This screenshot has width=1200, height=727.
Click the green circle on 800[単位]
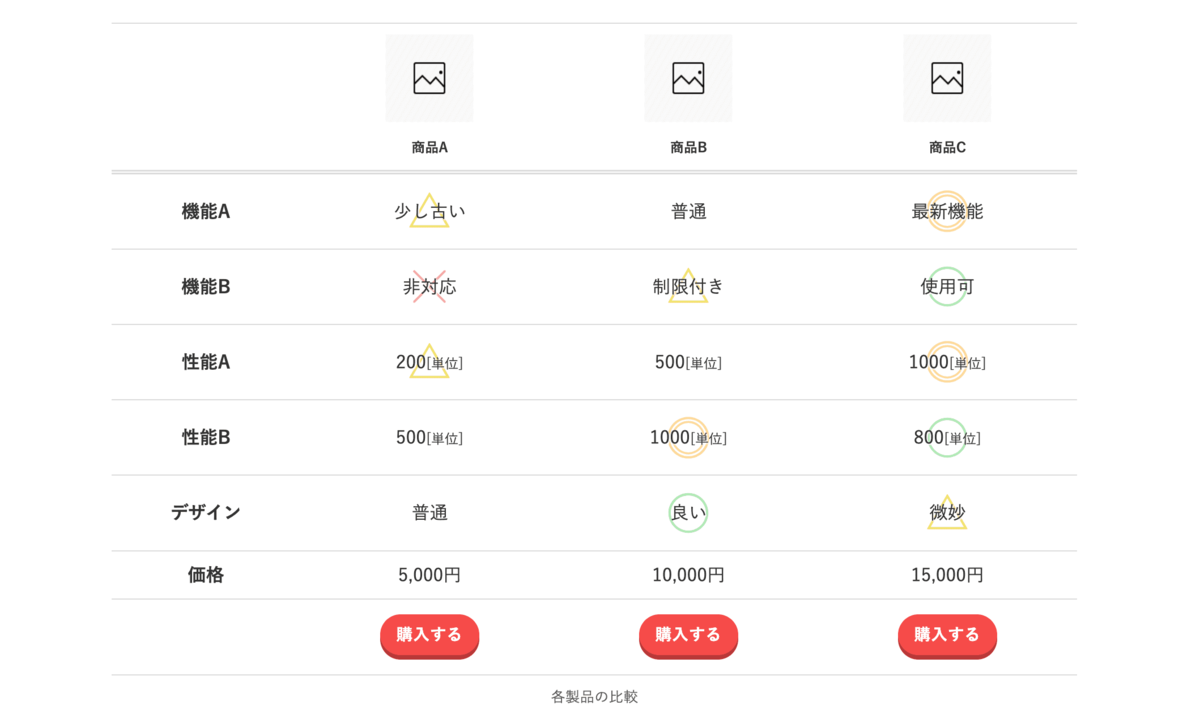[947, 438]
